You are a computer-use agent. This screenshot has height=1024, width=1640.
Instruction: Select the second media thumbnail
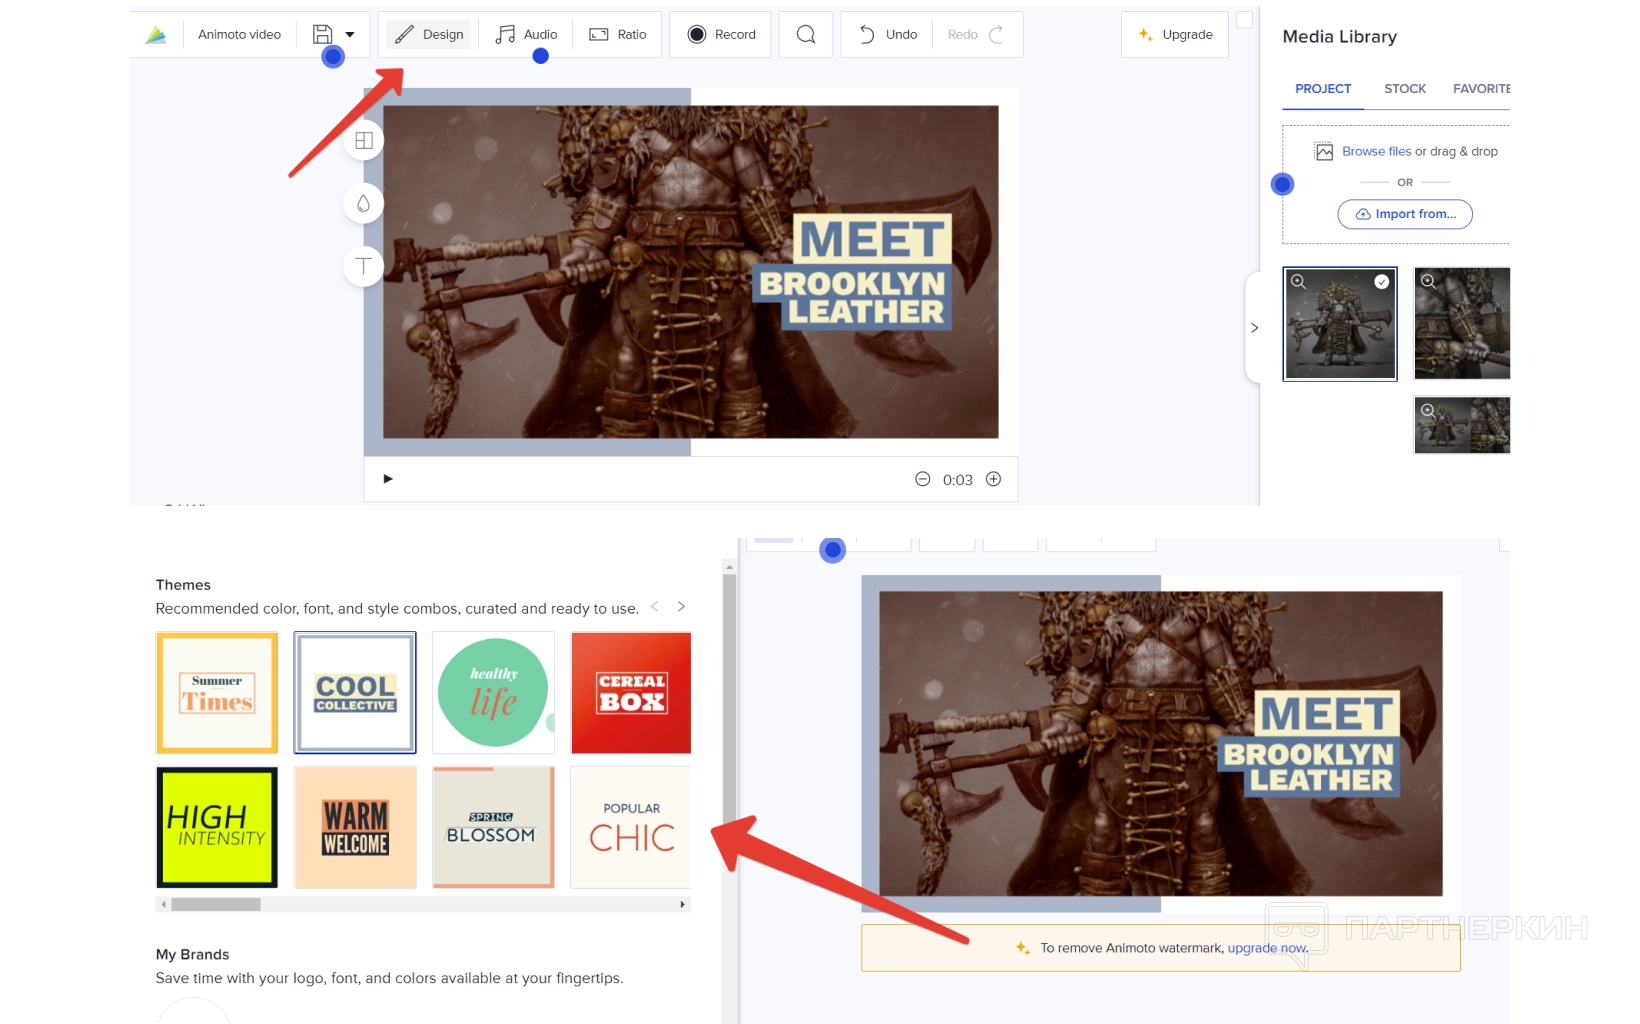coord(1462,323)
